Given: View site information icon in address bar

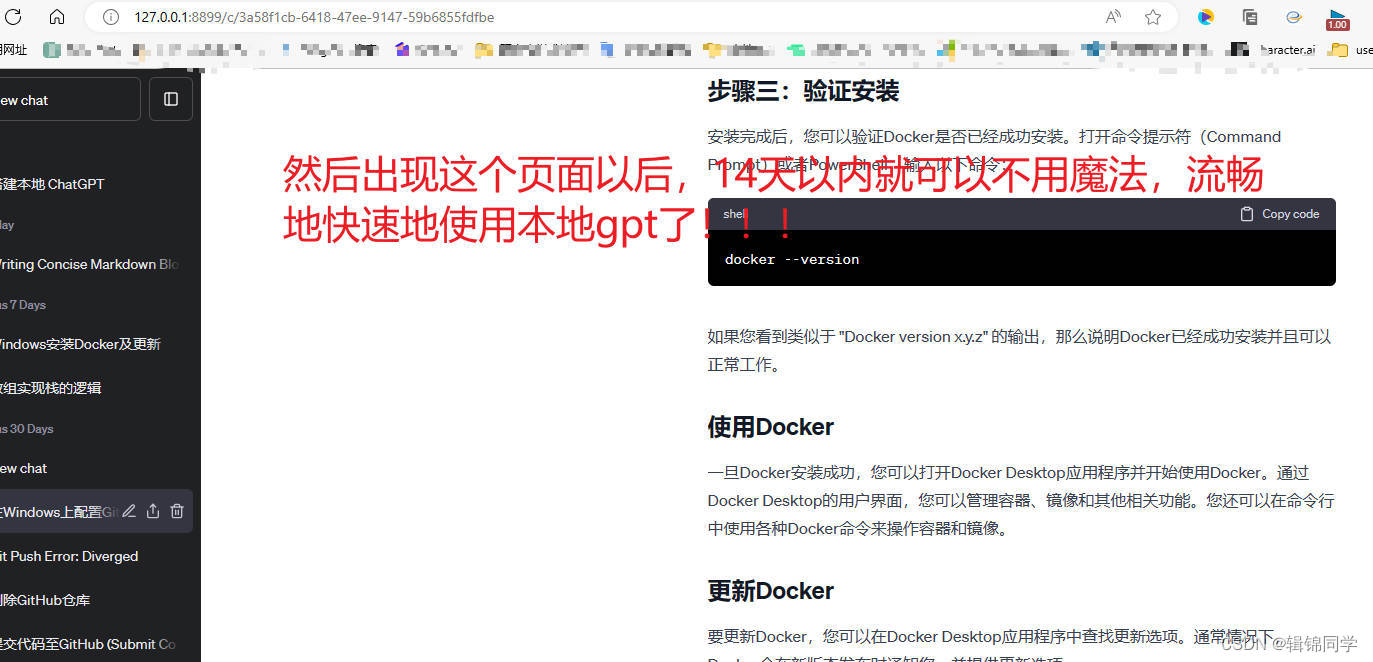Looking at the screenshot, I should pyautogui.click(x=111, y=17).
